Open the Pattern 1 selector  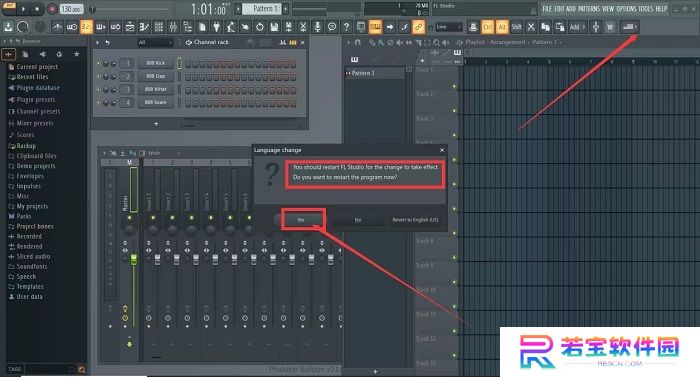click(x=262, y=8)
